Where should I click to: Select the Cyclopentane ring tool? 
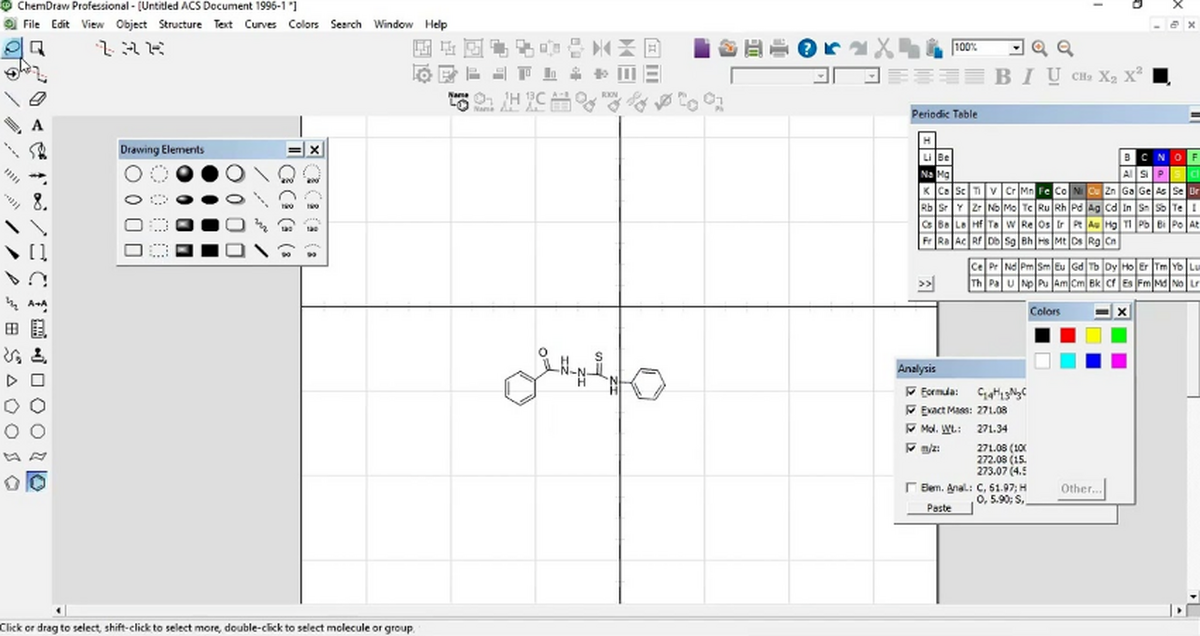pos(12,406)
